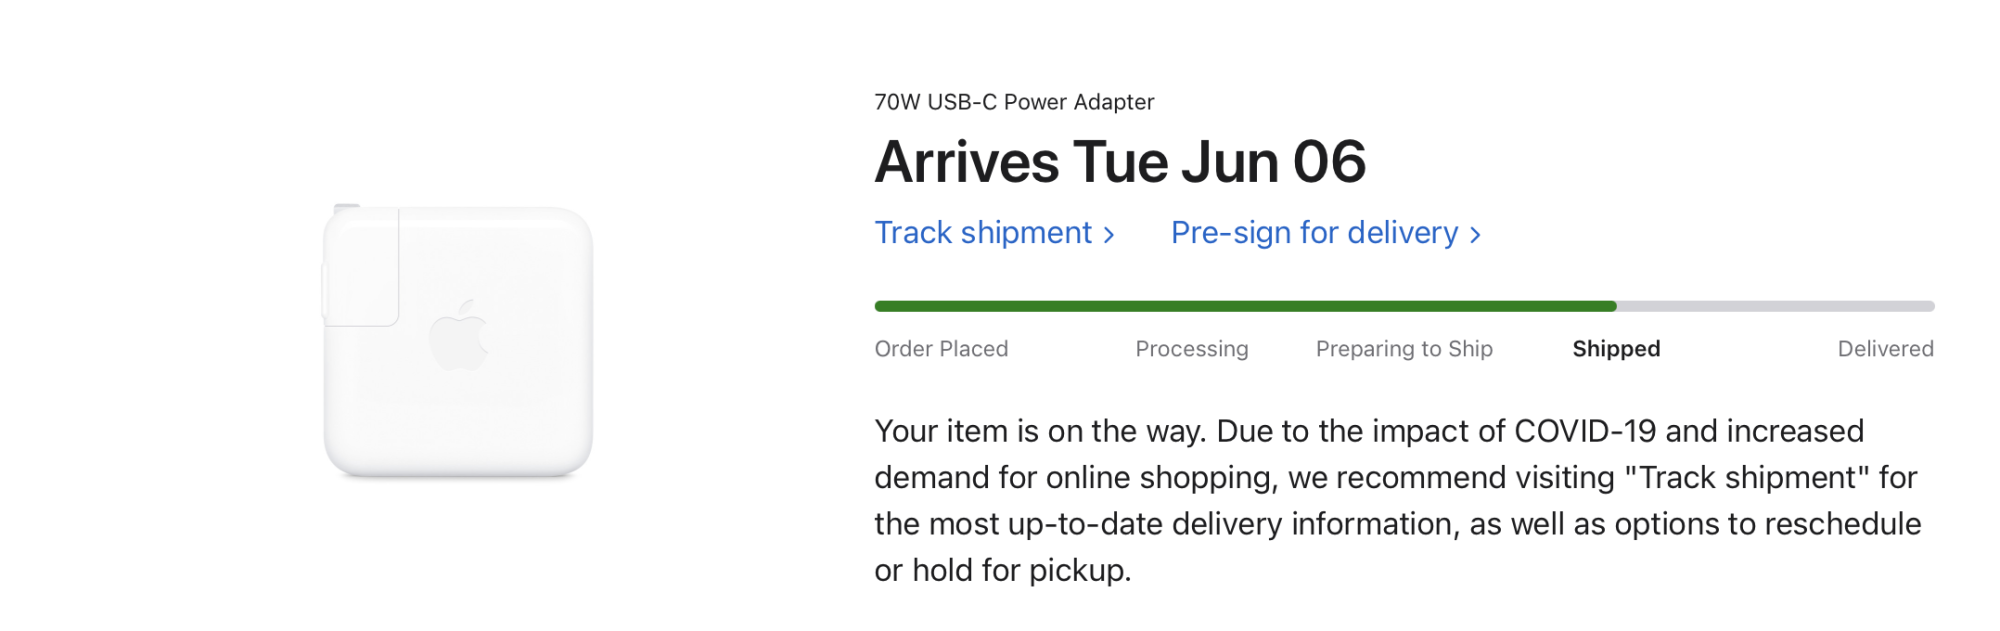Click the Arrives Tue Jun 06 heading
This screenshot has width=2000, height=631.
pos(1120,162)
